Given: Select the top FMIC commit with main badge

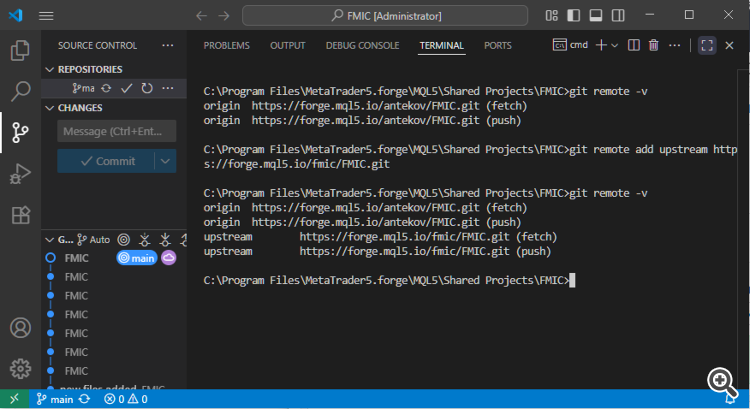Looking at the screenshot, I should (x=114, y=258).
